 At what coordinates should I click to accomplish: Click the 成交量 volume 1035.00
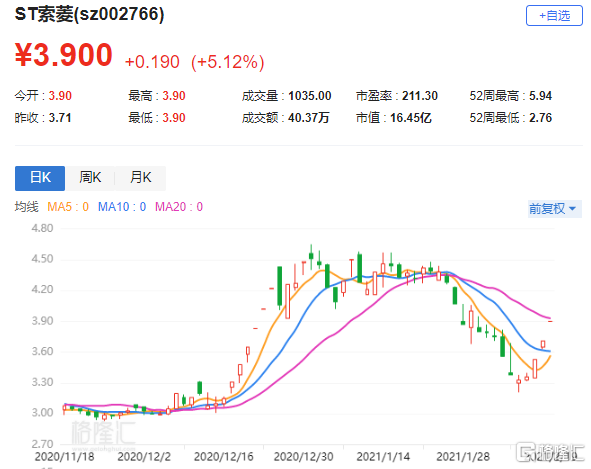[x=309, y=96]
